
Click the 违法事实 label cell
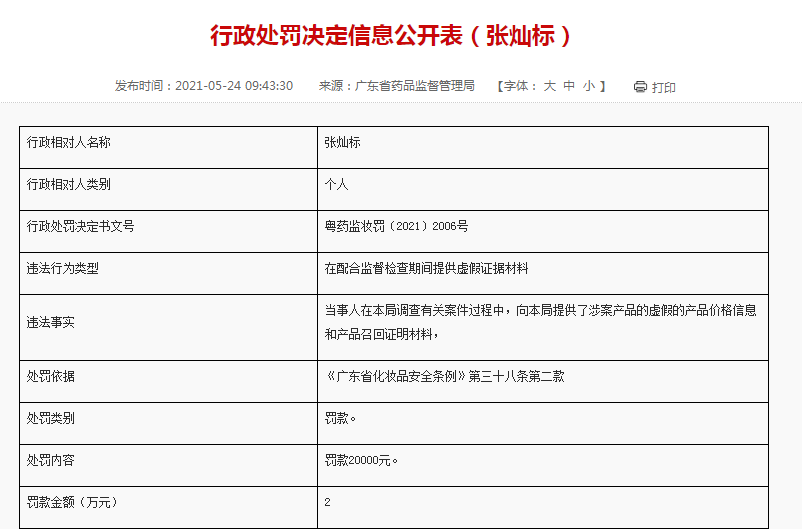point(168,327)
